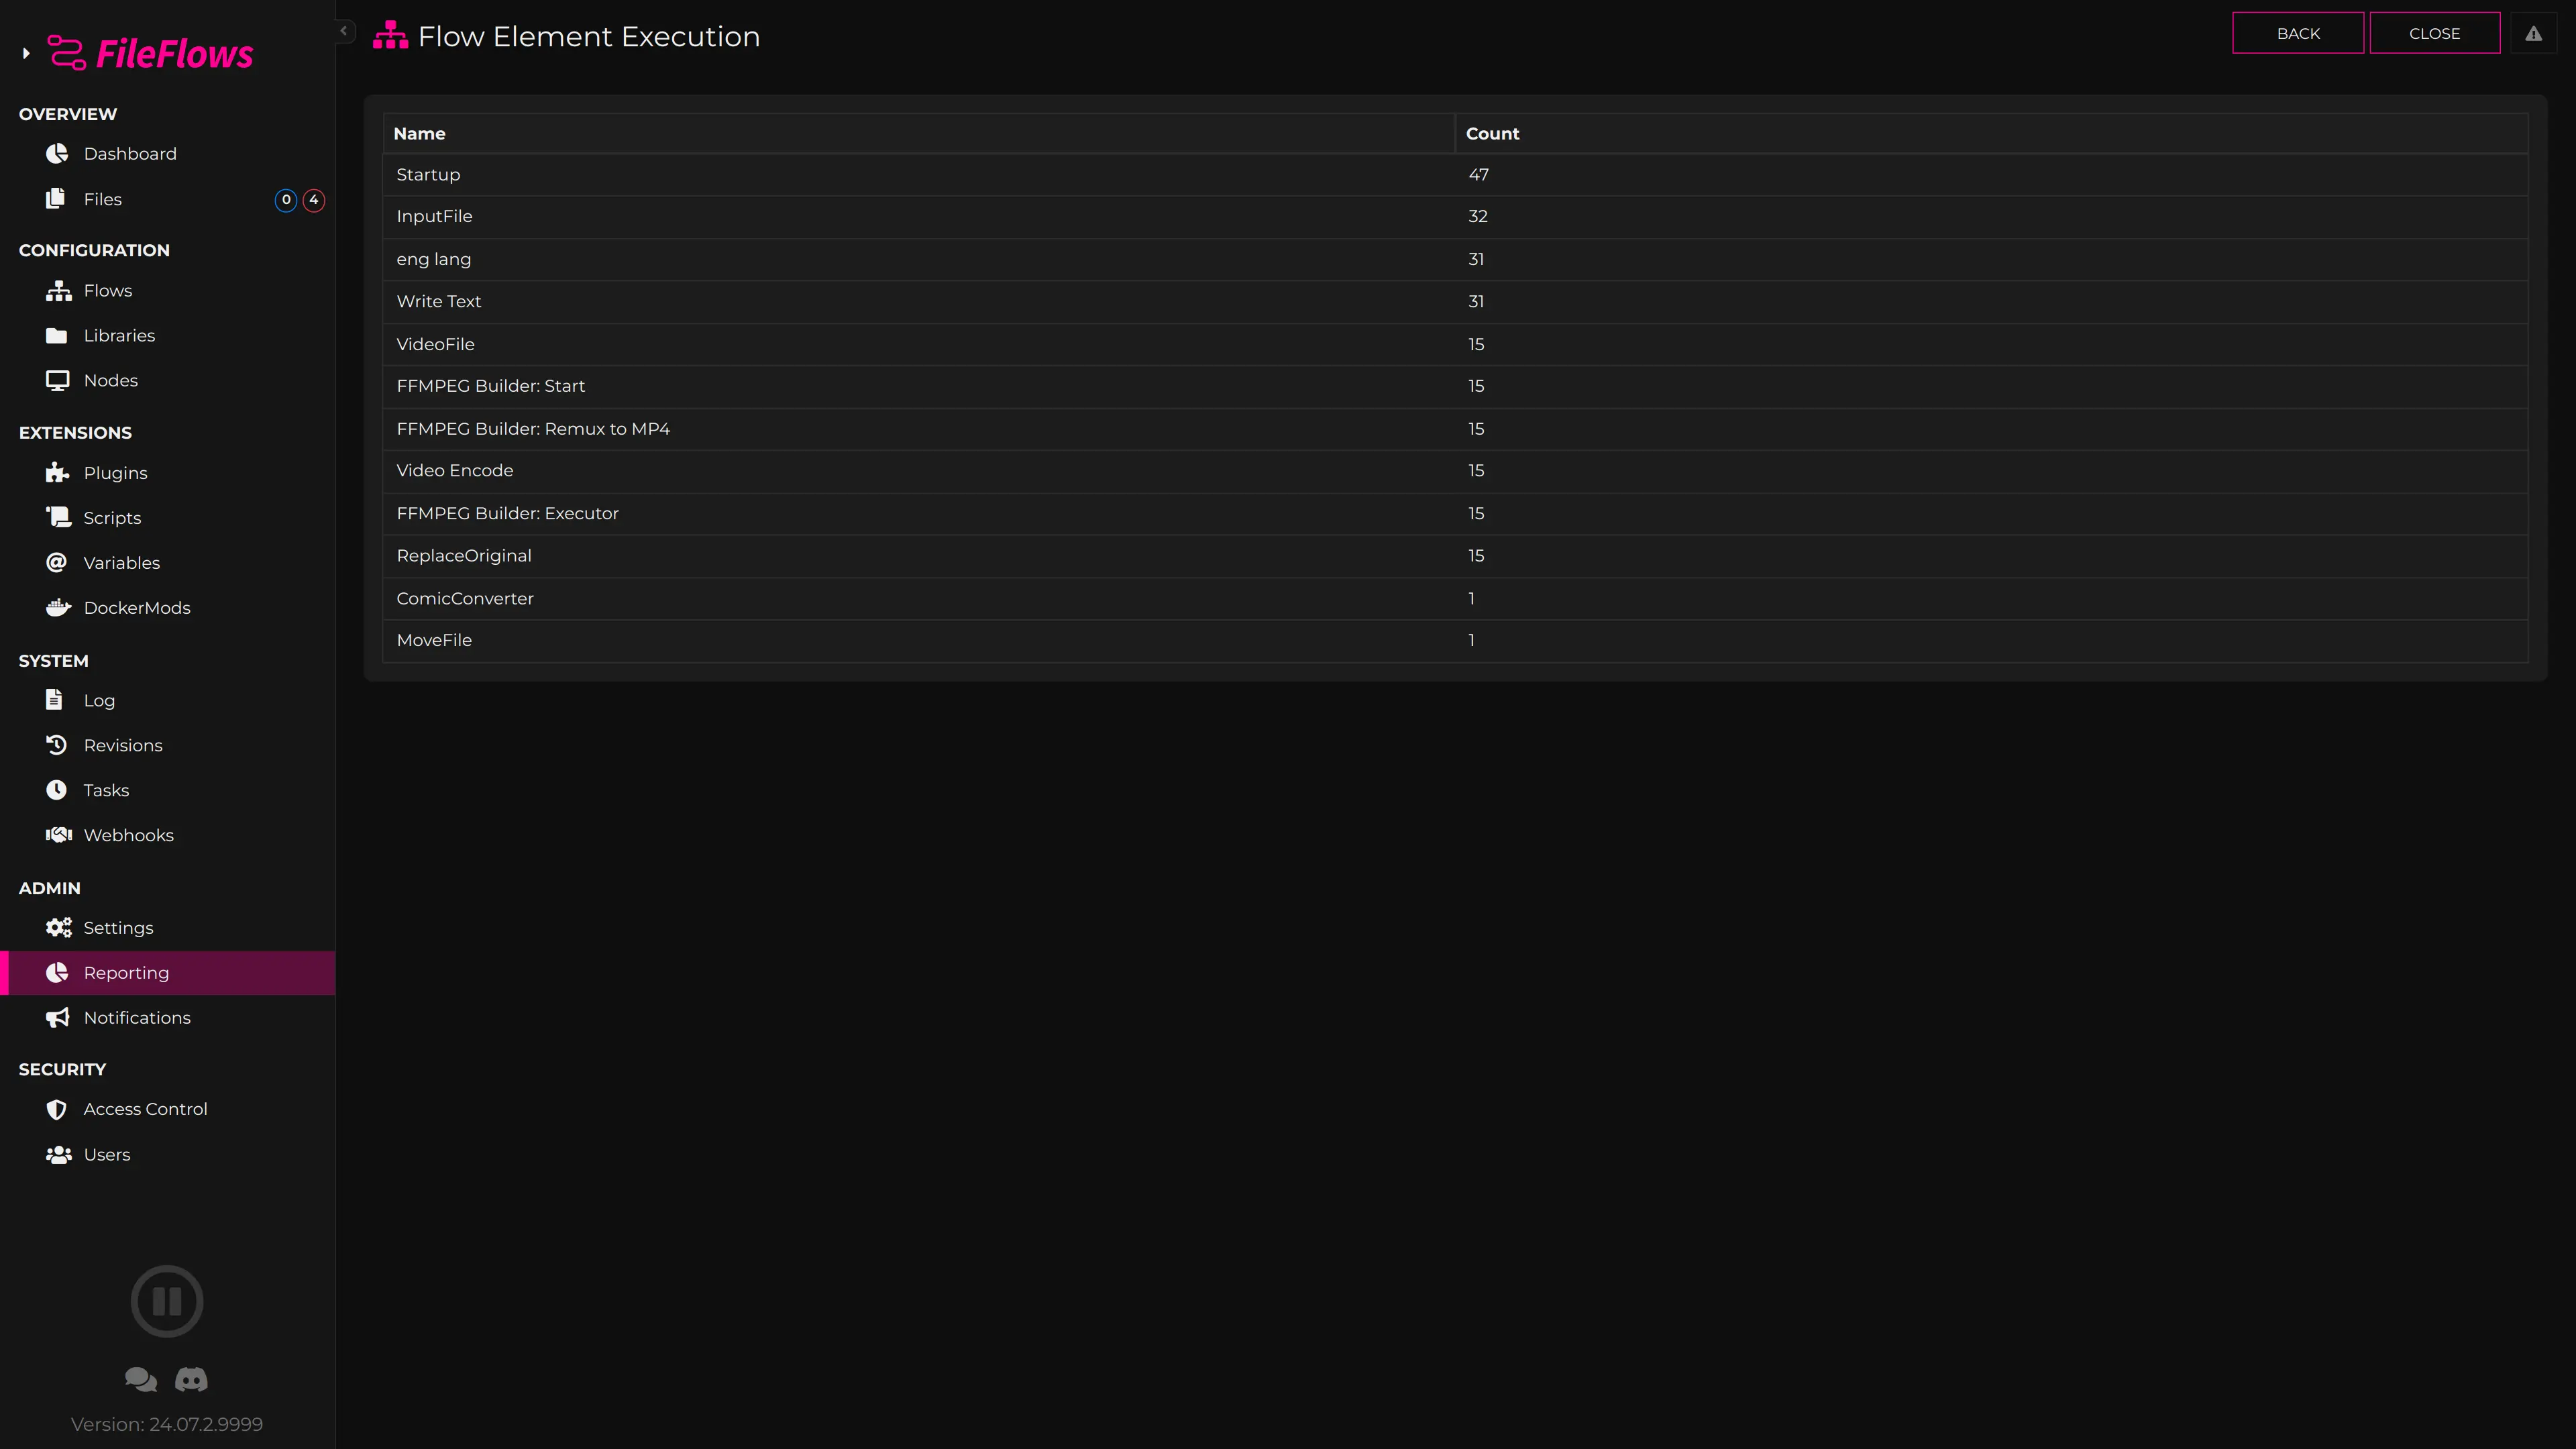Viewport: 2576px width, 1449px height.
Task: Click the Flows sitemap icon in sidebar
Action: pos(58,290)
